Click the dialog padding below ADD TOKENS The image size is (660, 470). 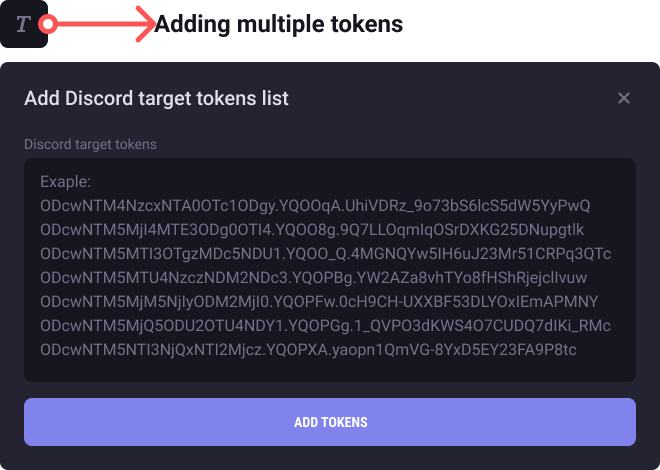coord(330,457)
